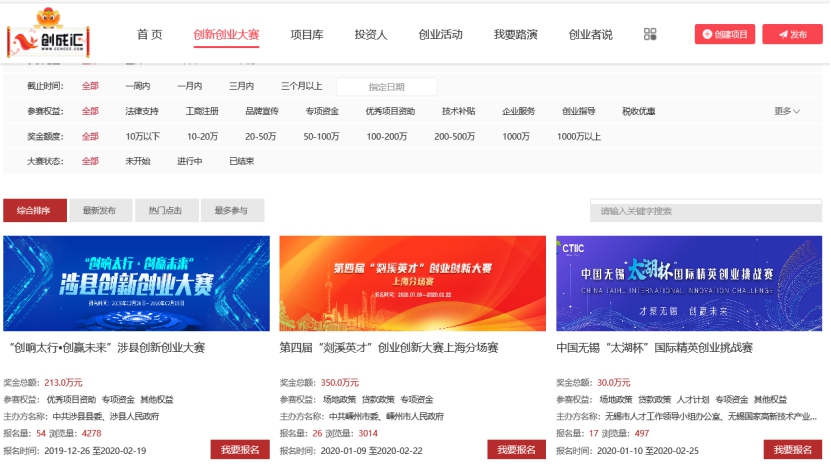Filter status by 未开始
The image size is (831, 466).
click(x=138, y=161)
